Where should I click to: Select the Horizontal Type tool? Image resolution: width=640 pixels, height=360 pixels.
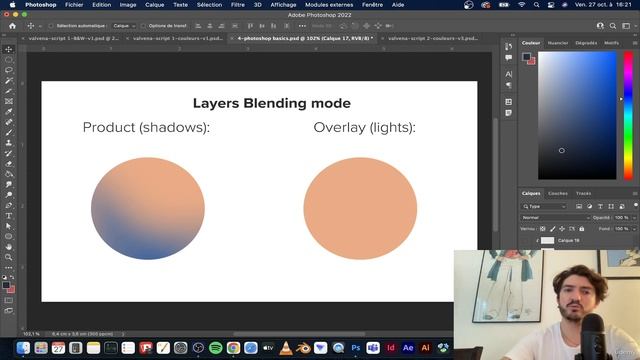(x=9, y=216)
